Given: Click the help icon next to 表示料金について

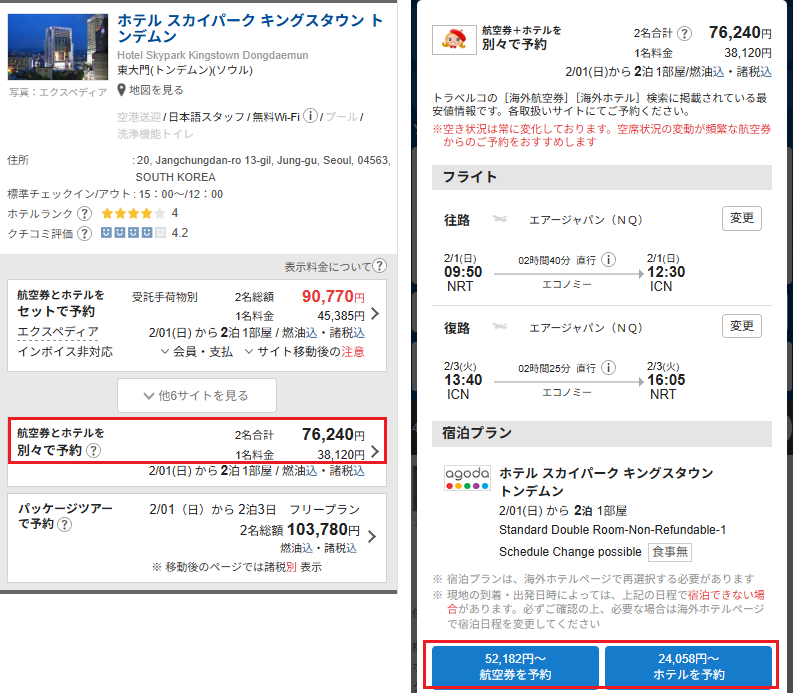Looking at the screenshot, I should 380,266.
